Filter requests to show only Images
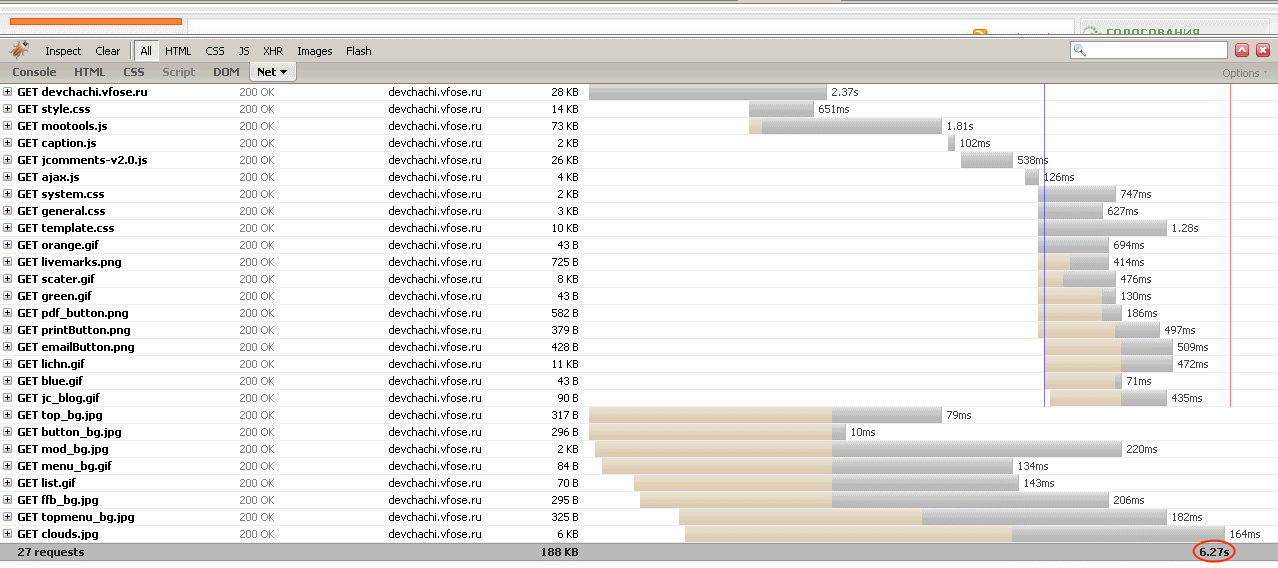This screenshot has height=568, width=1278. [x=314, y=51]
